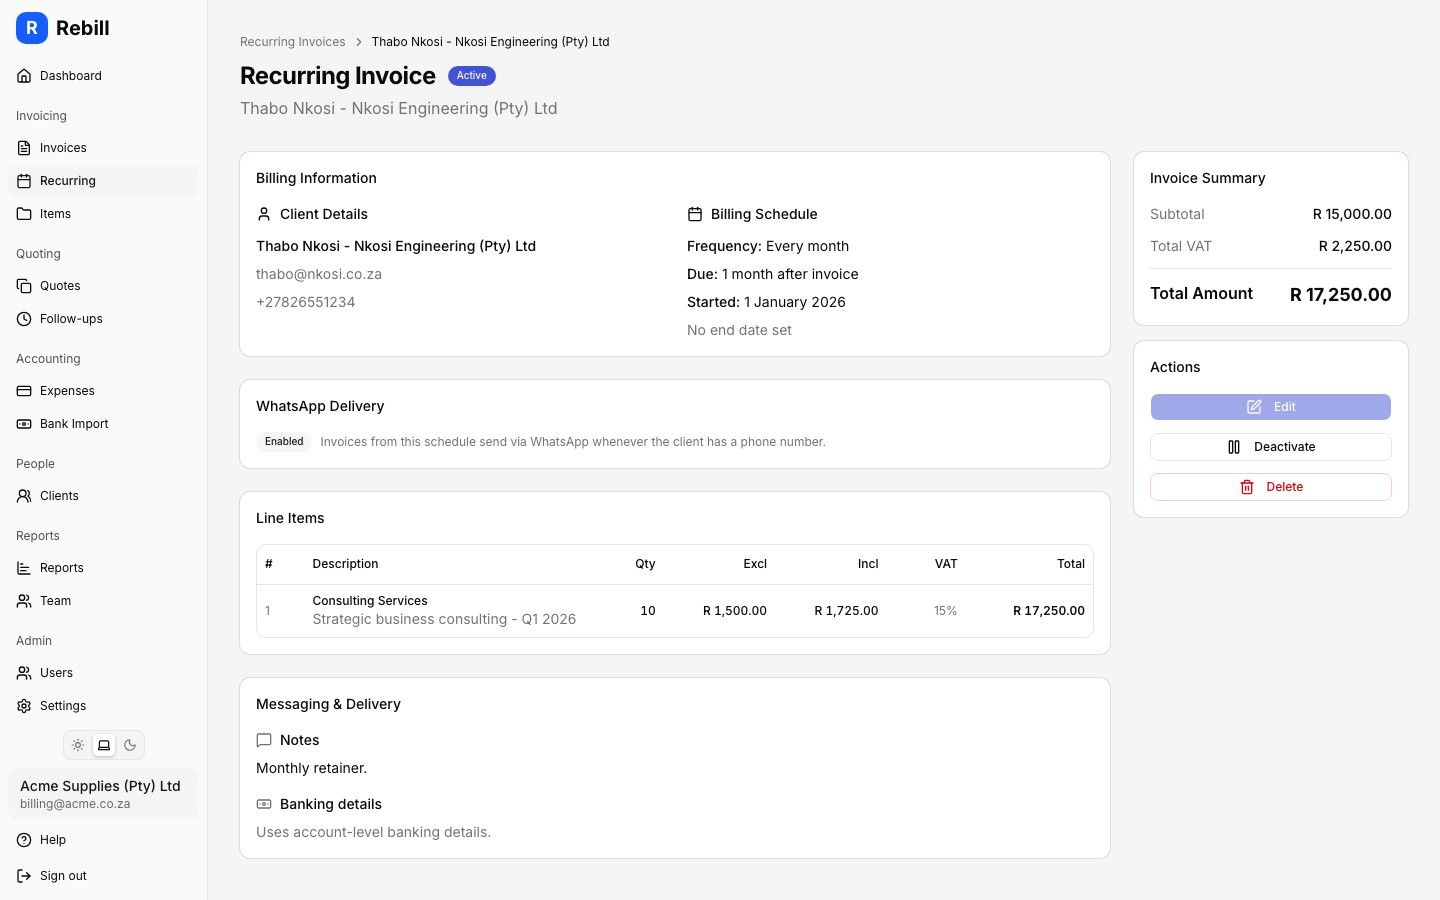This screenshot has height=900, width=1440.
Task: Open the Dashboard home icon
Action: click(24, 76)
